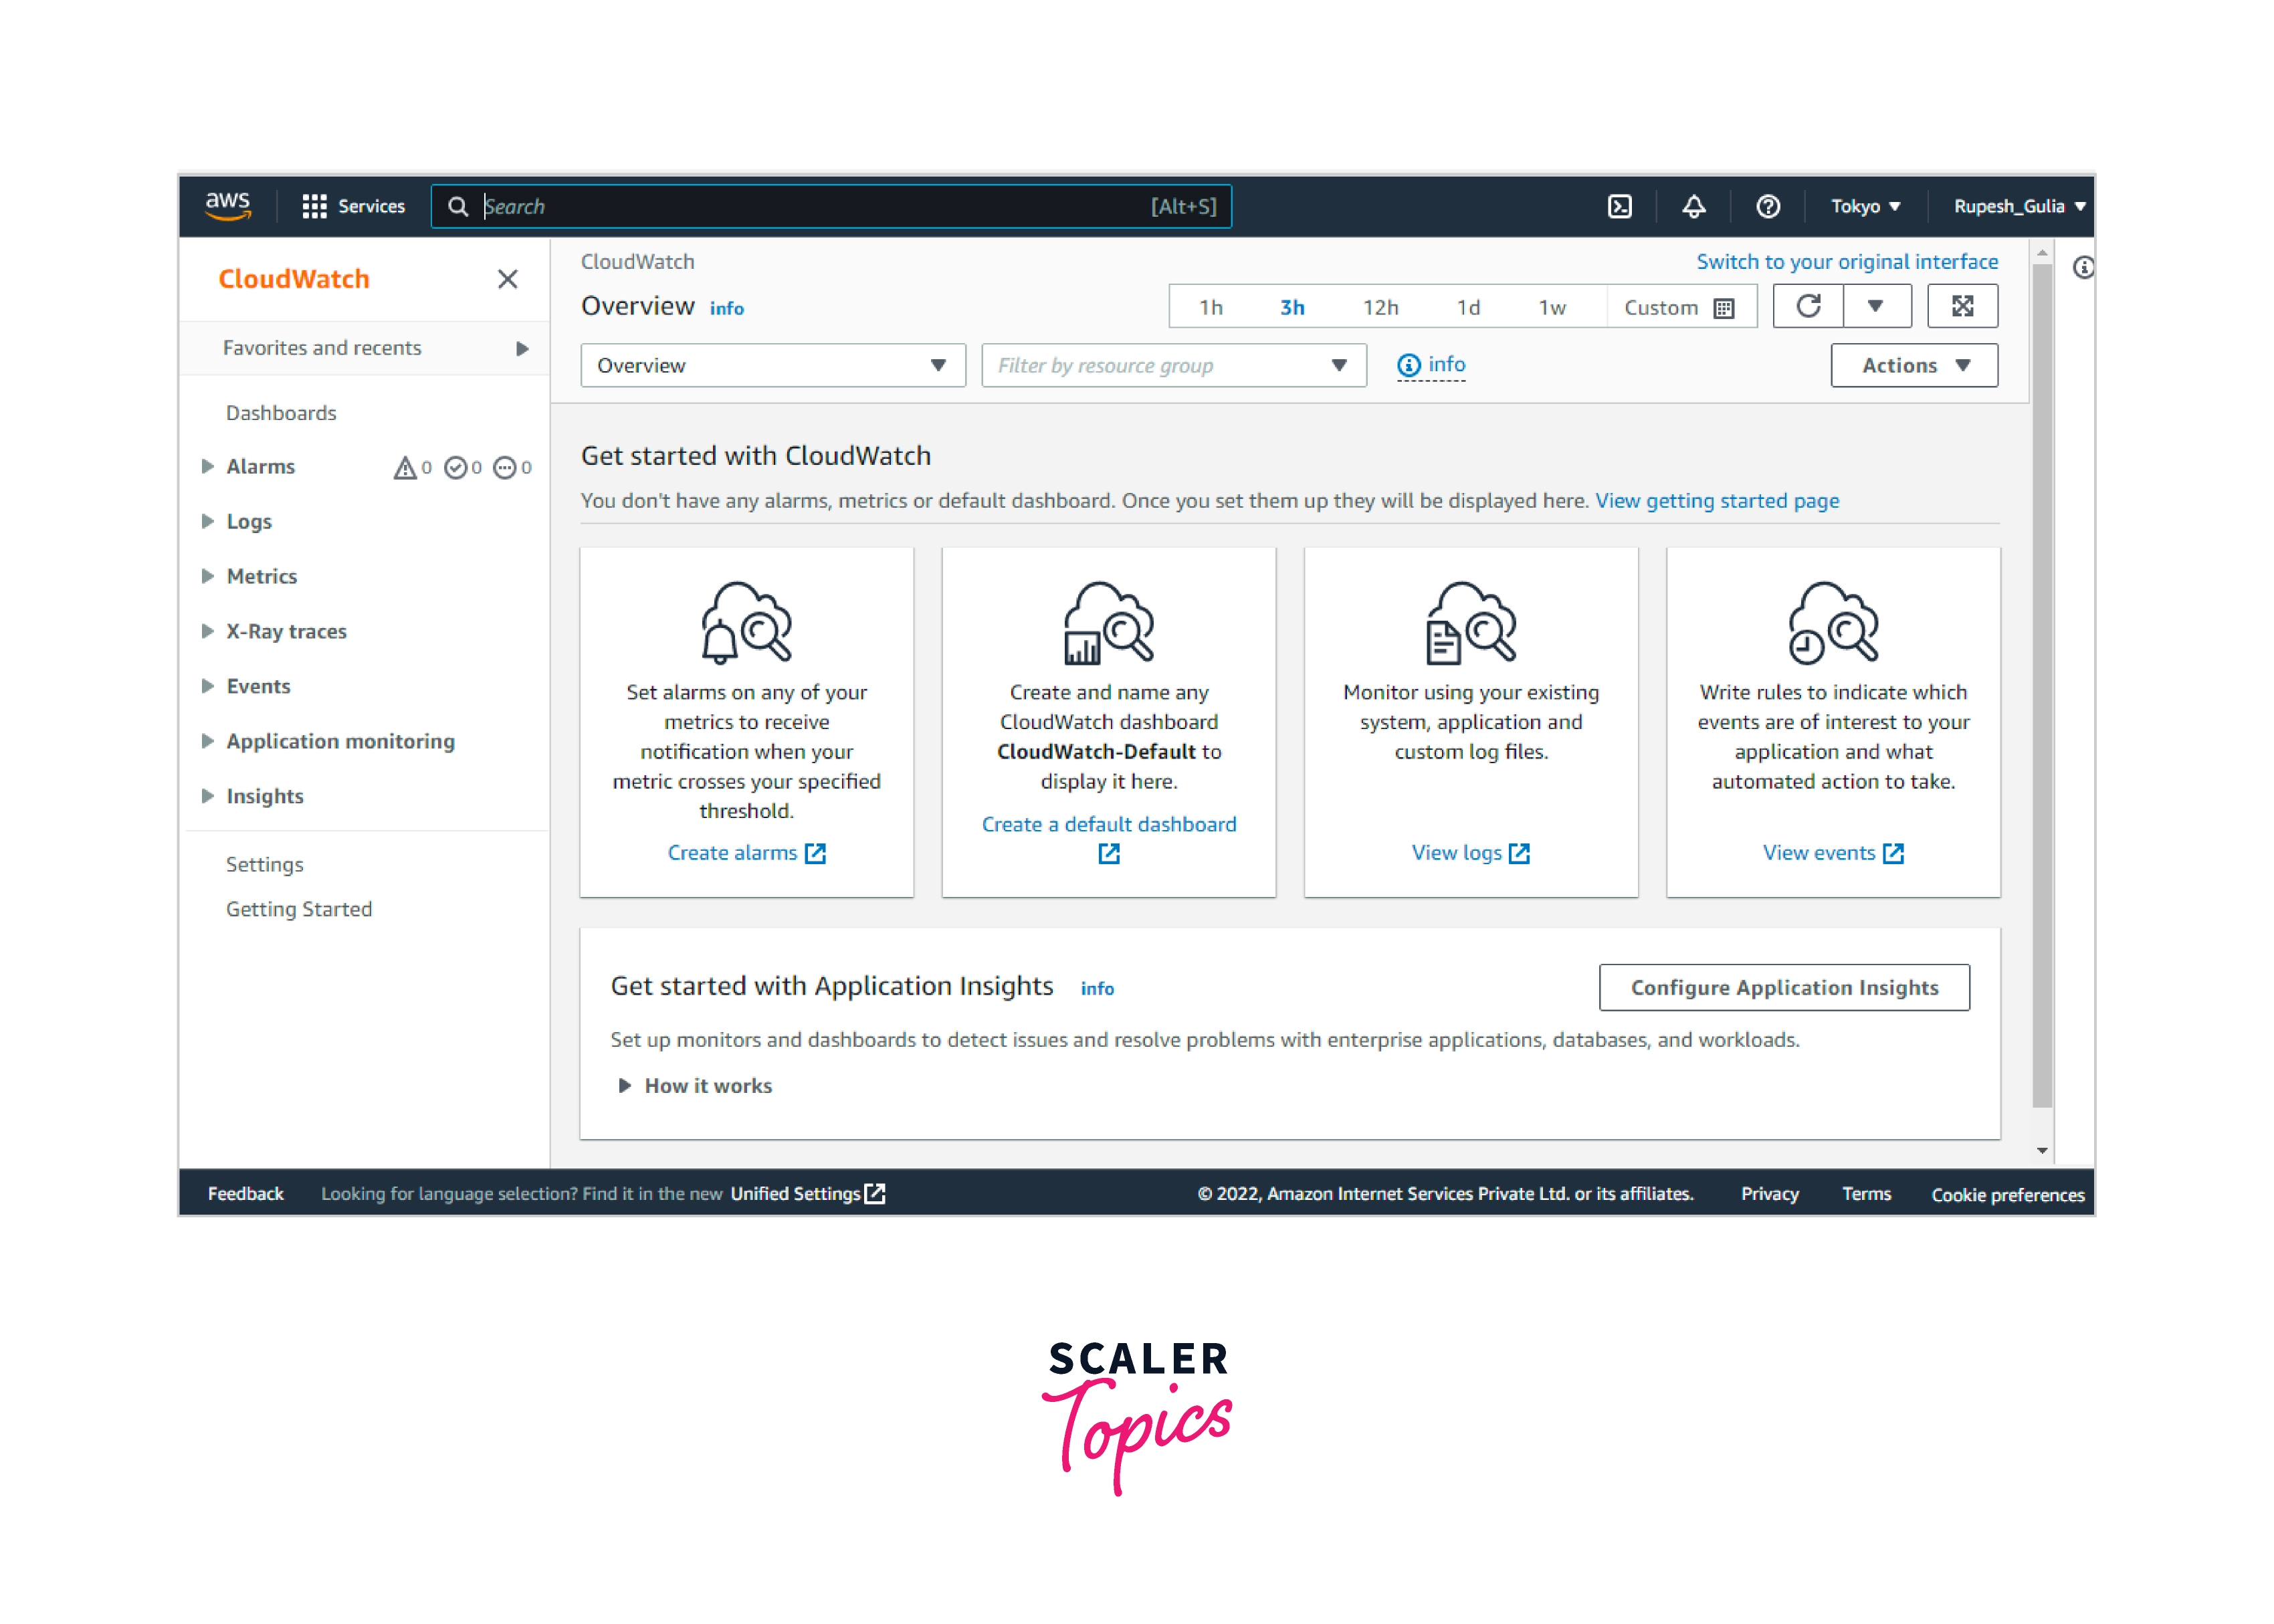
Task: Click Configure Application Insights button
Action: 1783,988
